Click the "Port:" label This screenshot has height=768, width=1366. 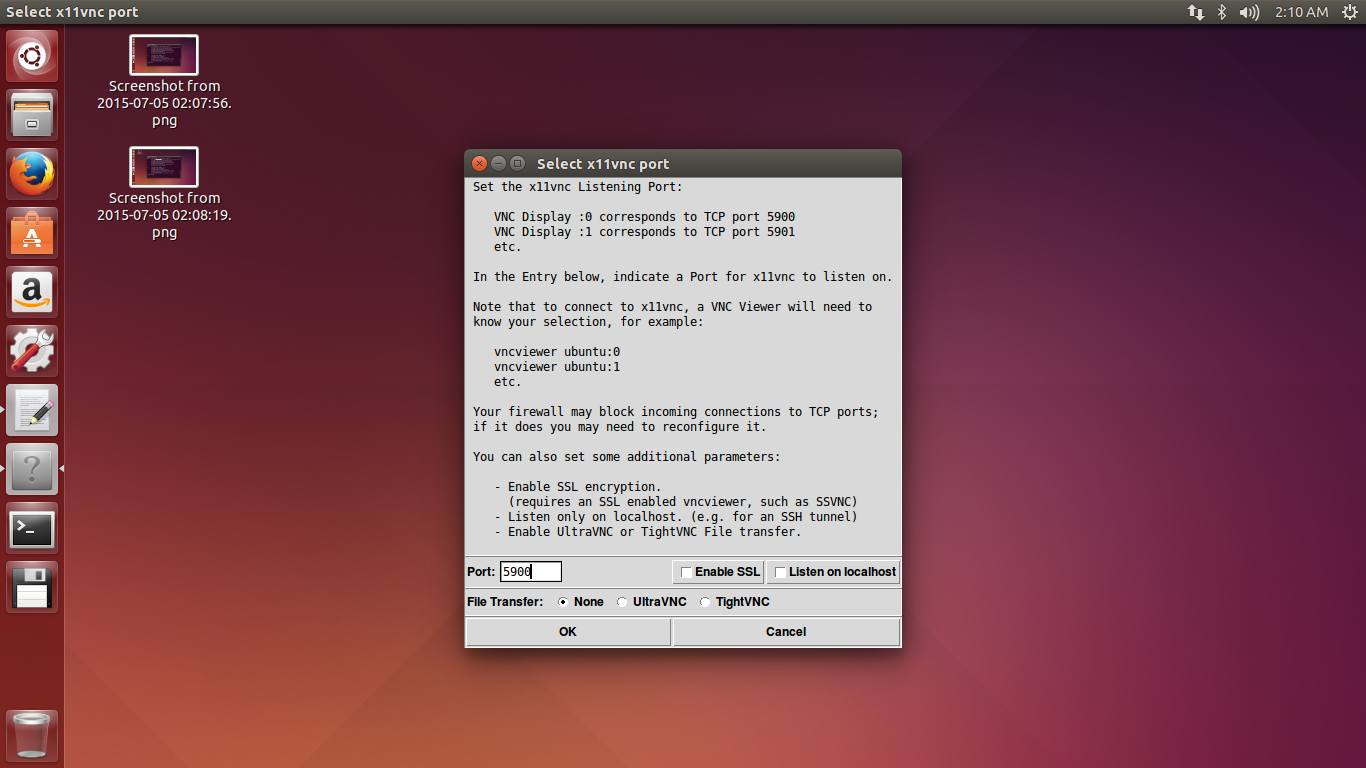[481, 572]
